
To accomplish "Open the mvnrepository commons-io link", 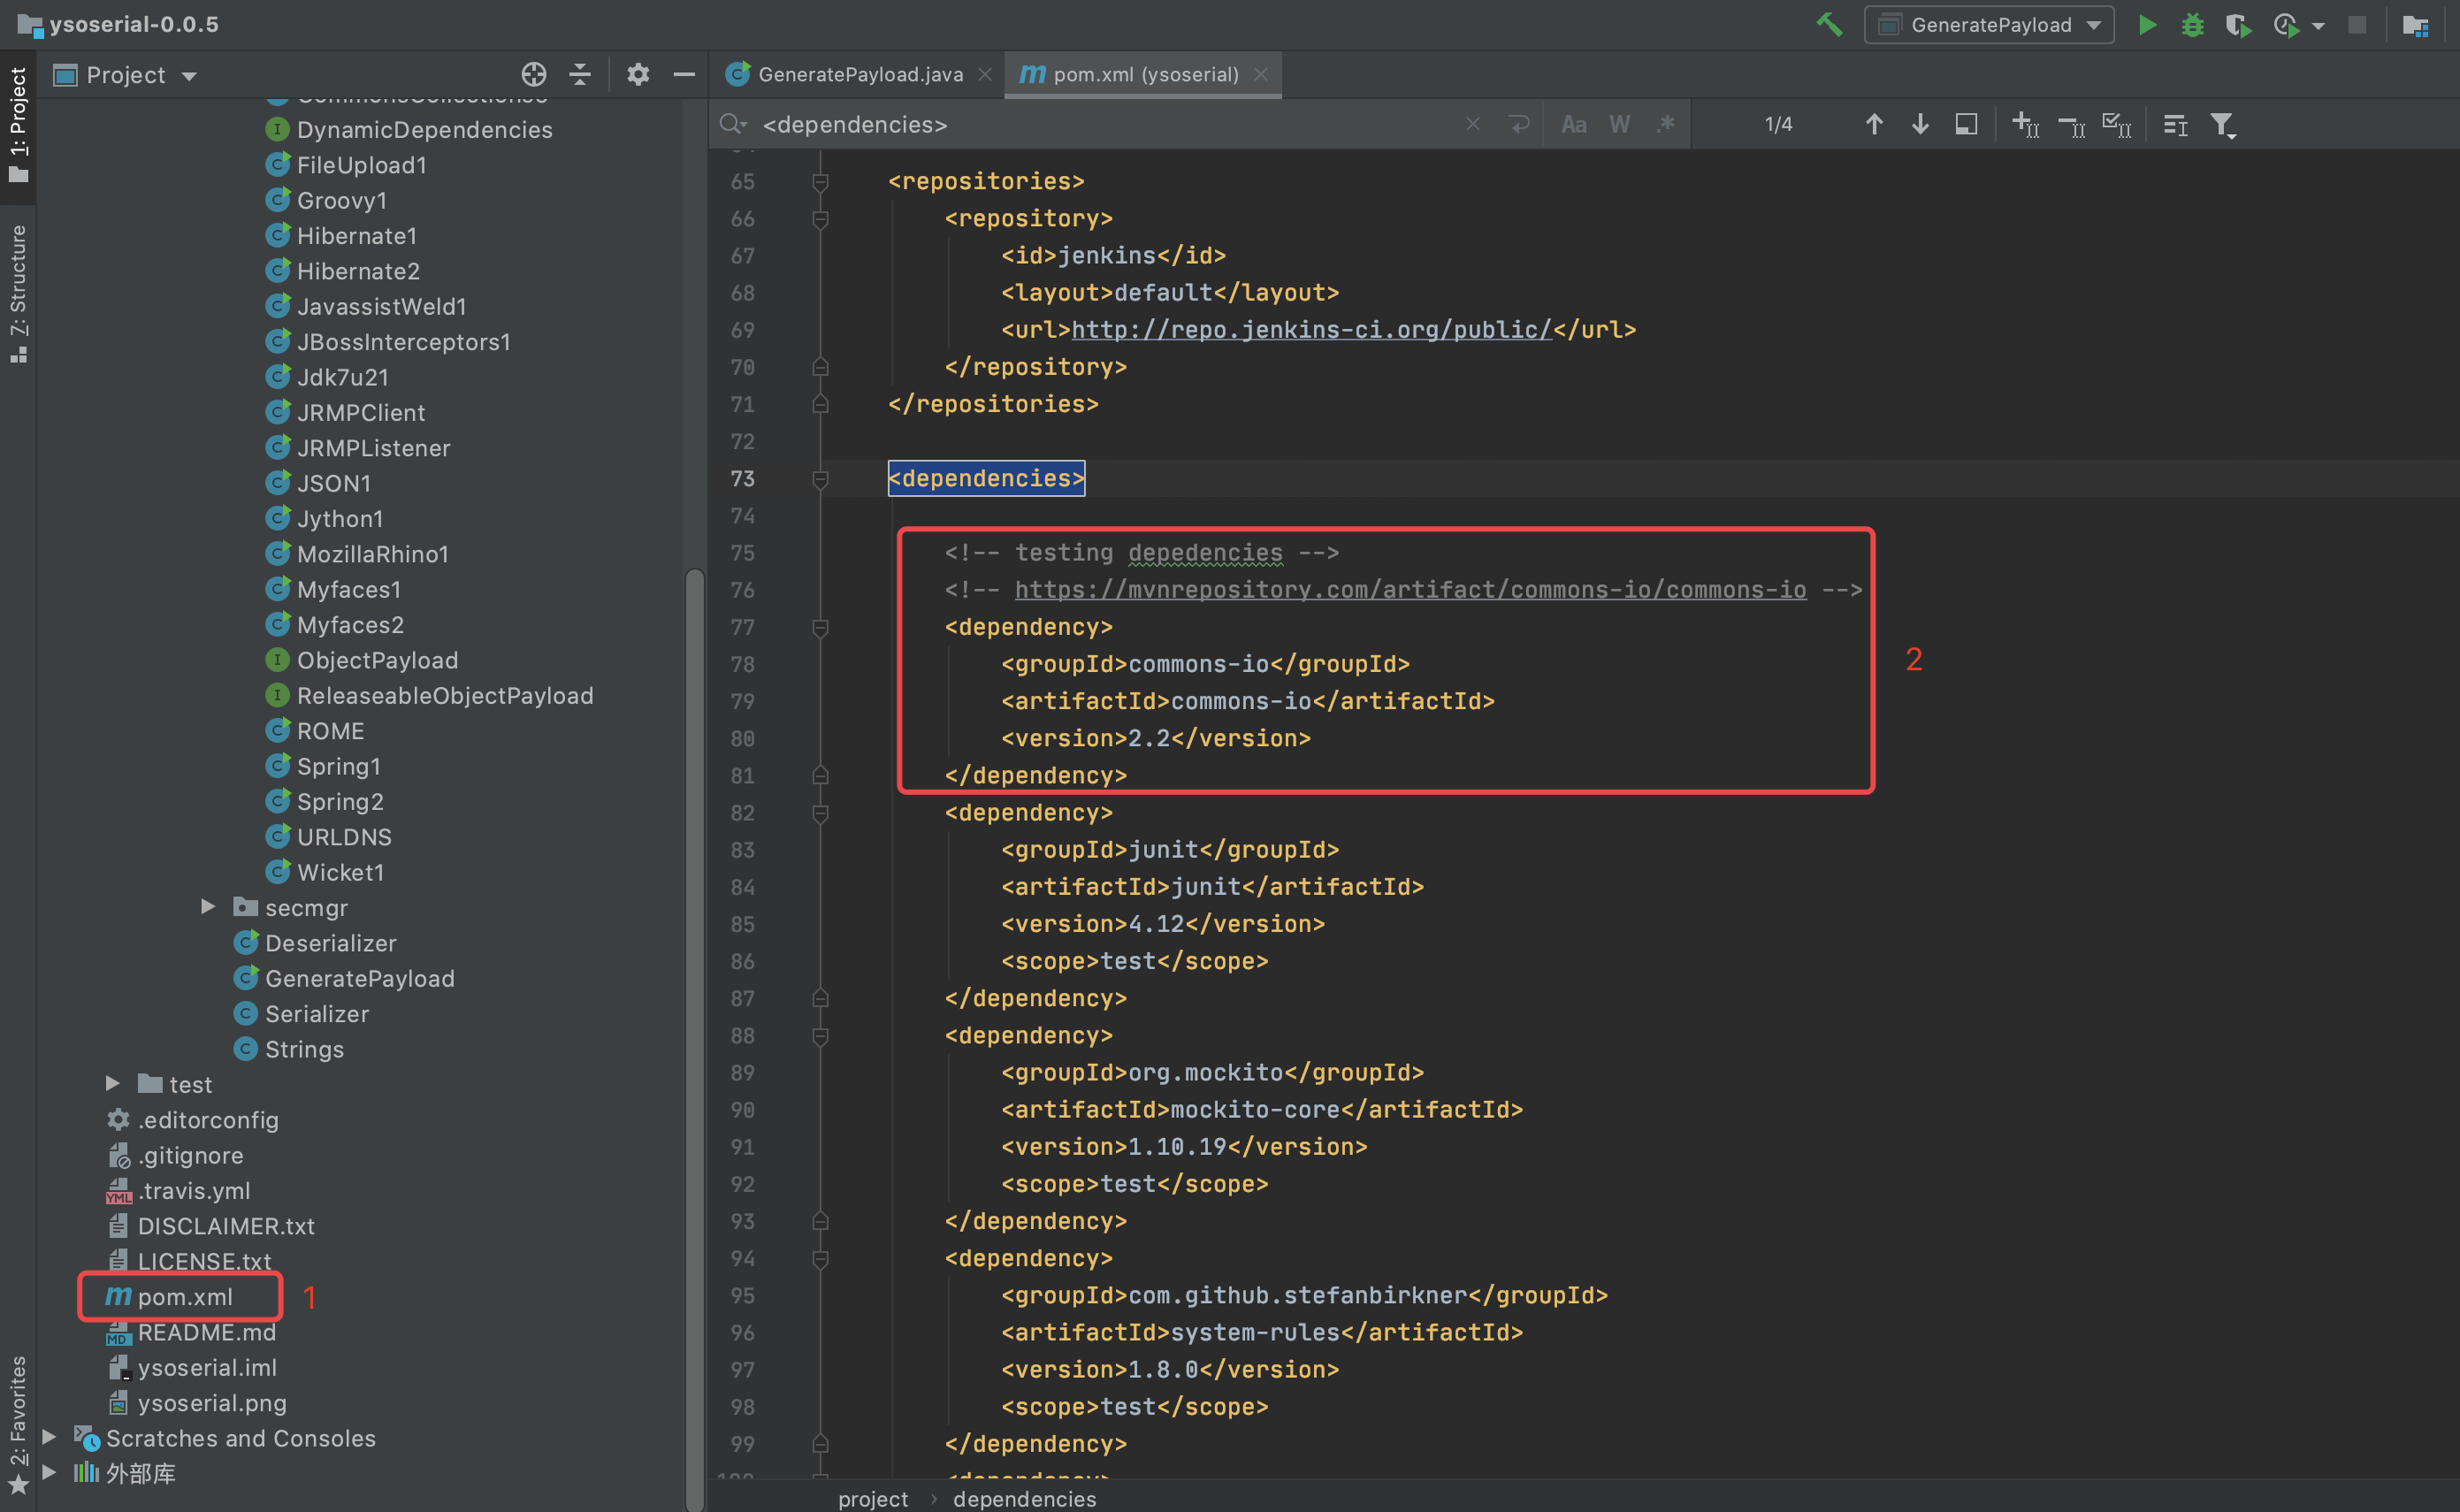I will [x=1410, y=590].
